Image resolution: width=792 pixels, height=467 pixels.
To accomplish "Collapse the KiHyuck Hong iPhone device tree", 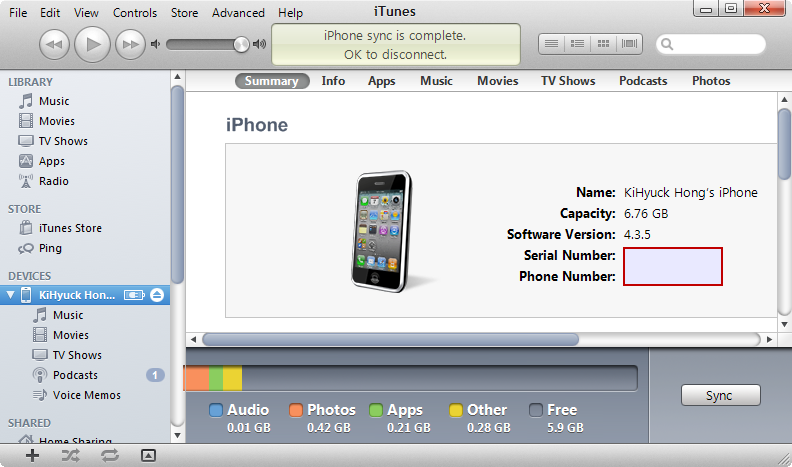I will click(10, 295).
